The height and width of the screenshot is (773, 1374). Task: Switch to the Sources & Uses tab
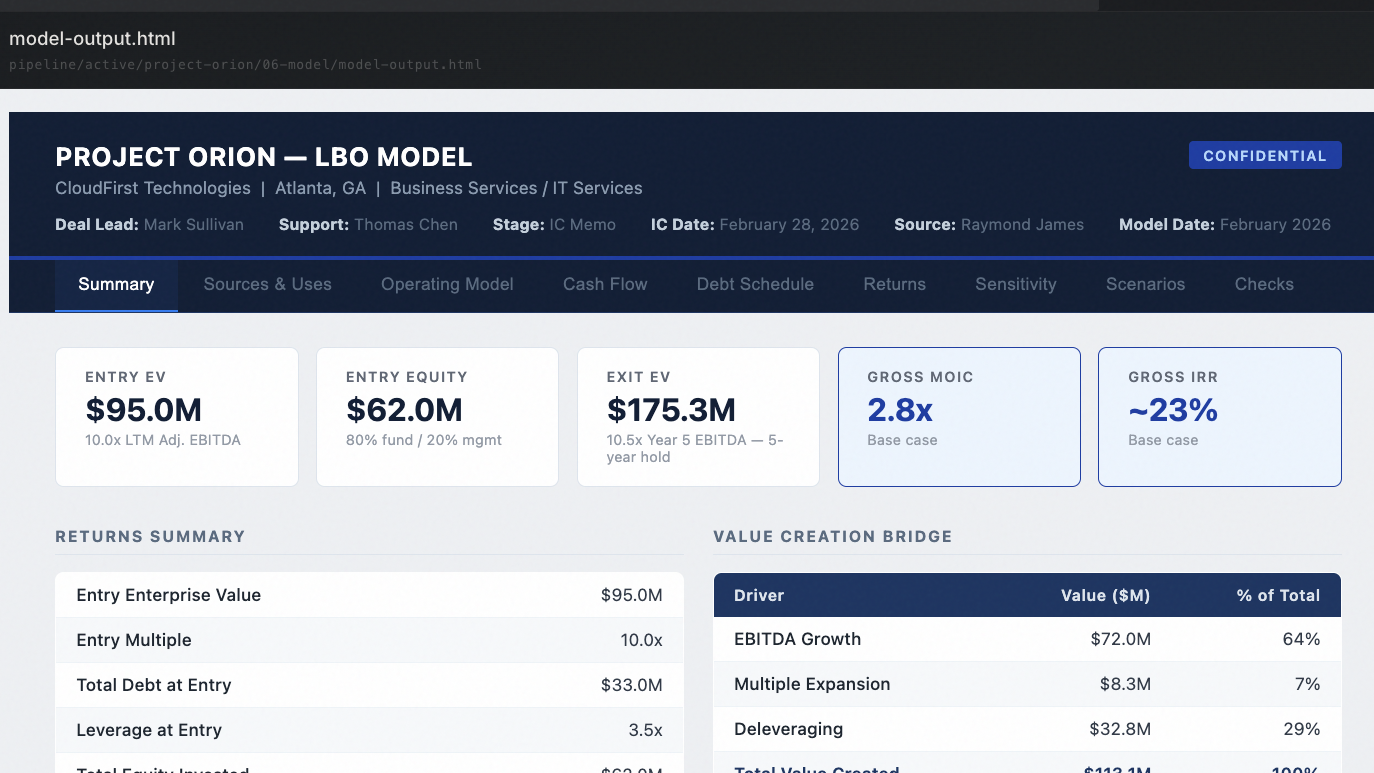[x=267, y=284]
